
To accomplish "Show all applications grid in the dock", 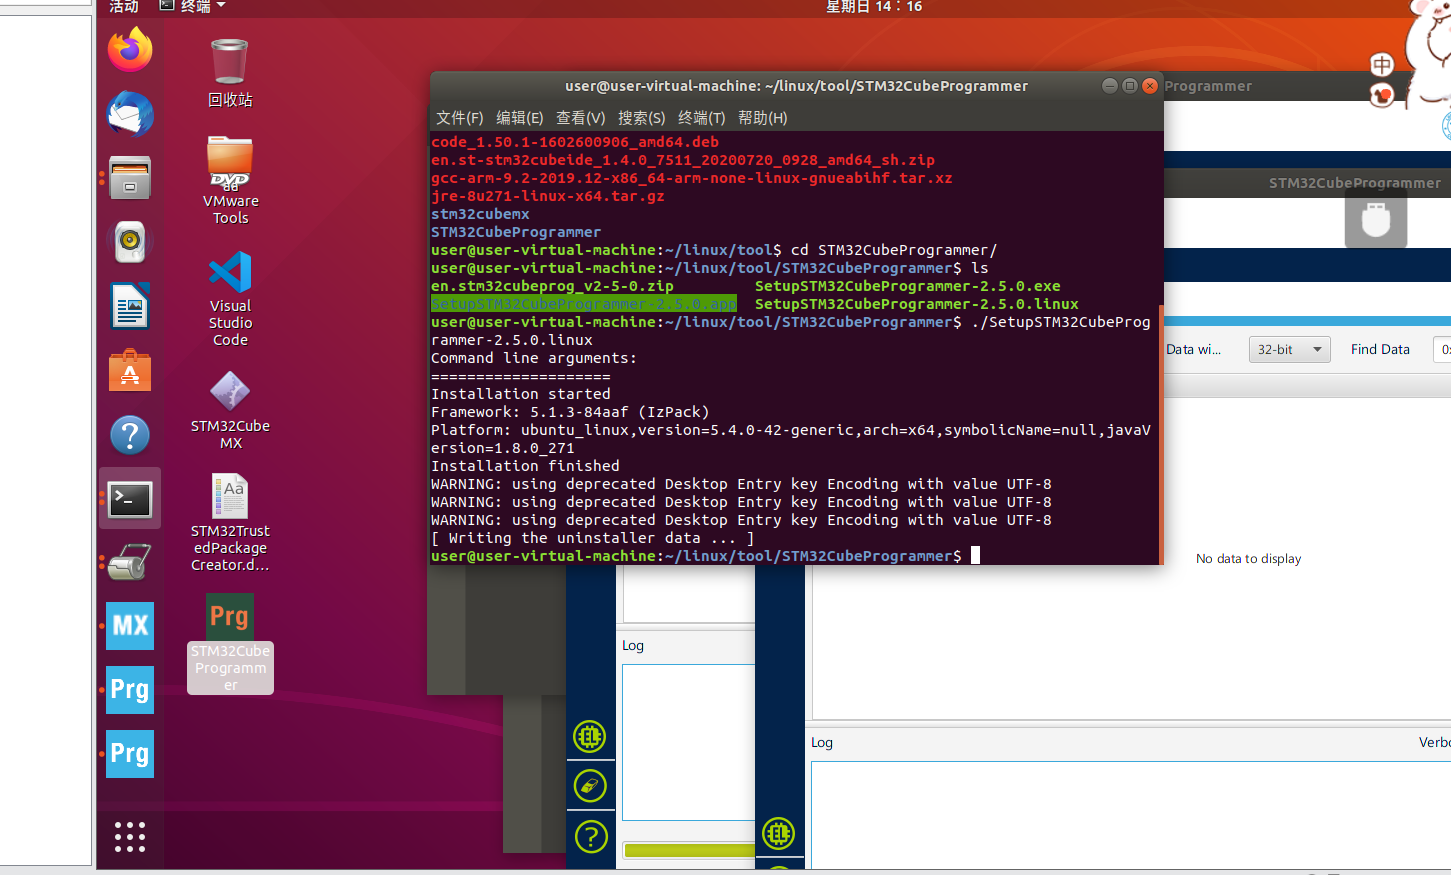I will [x=130, y=836].
